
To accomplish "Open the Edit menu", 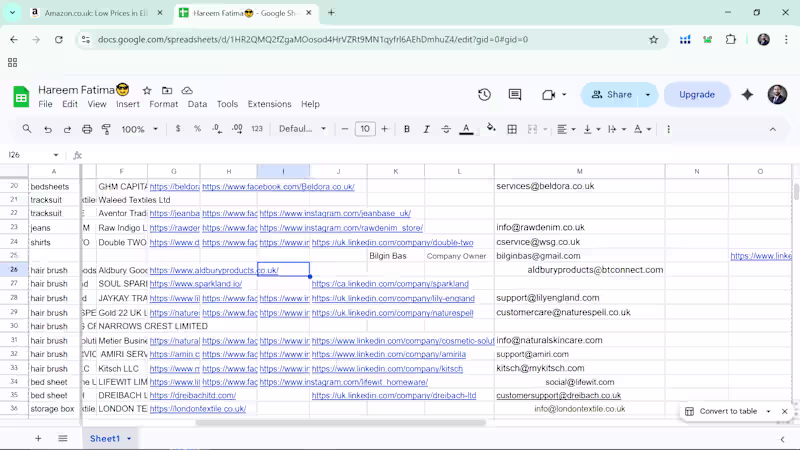I will pos(70,104).
